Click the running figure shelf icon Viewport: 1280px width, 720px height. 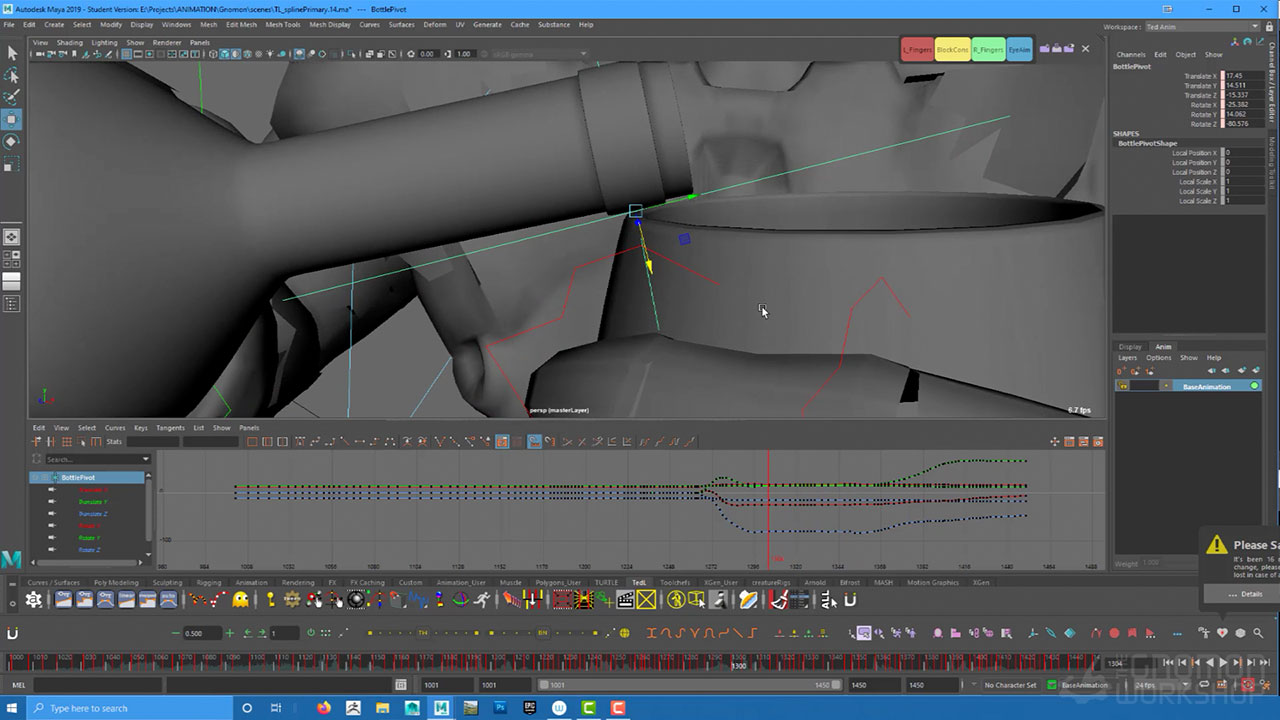(x=483, y=600)
